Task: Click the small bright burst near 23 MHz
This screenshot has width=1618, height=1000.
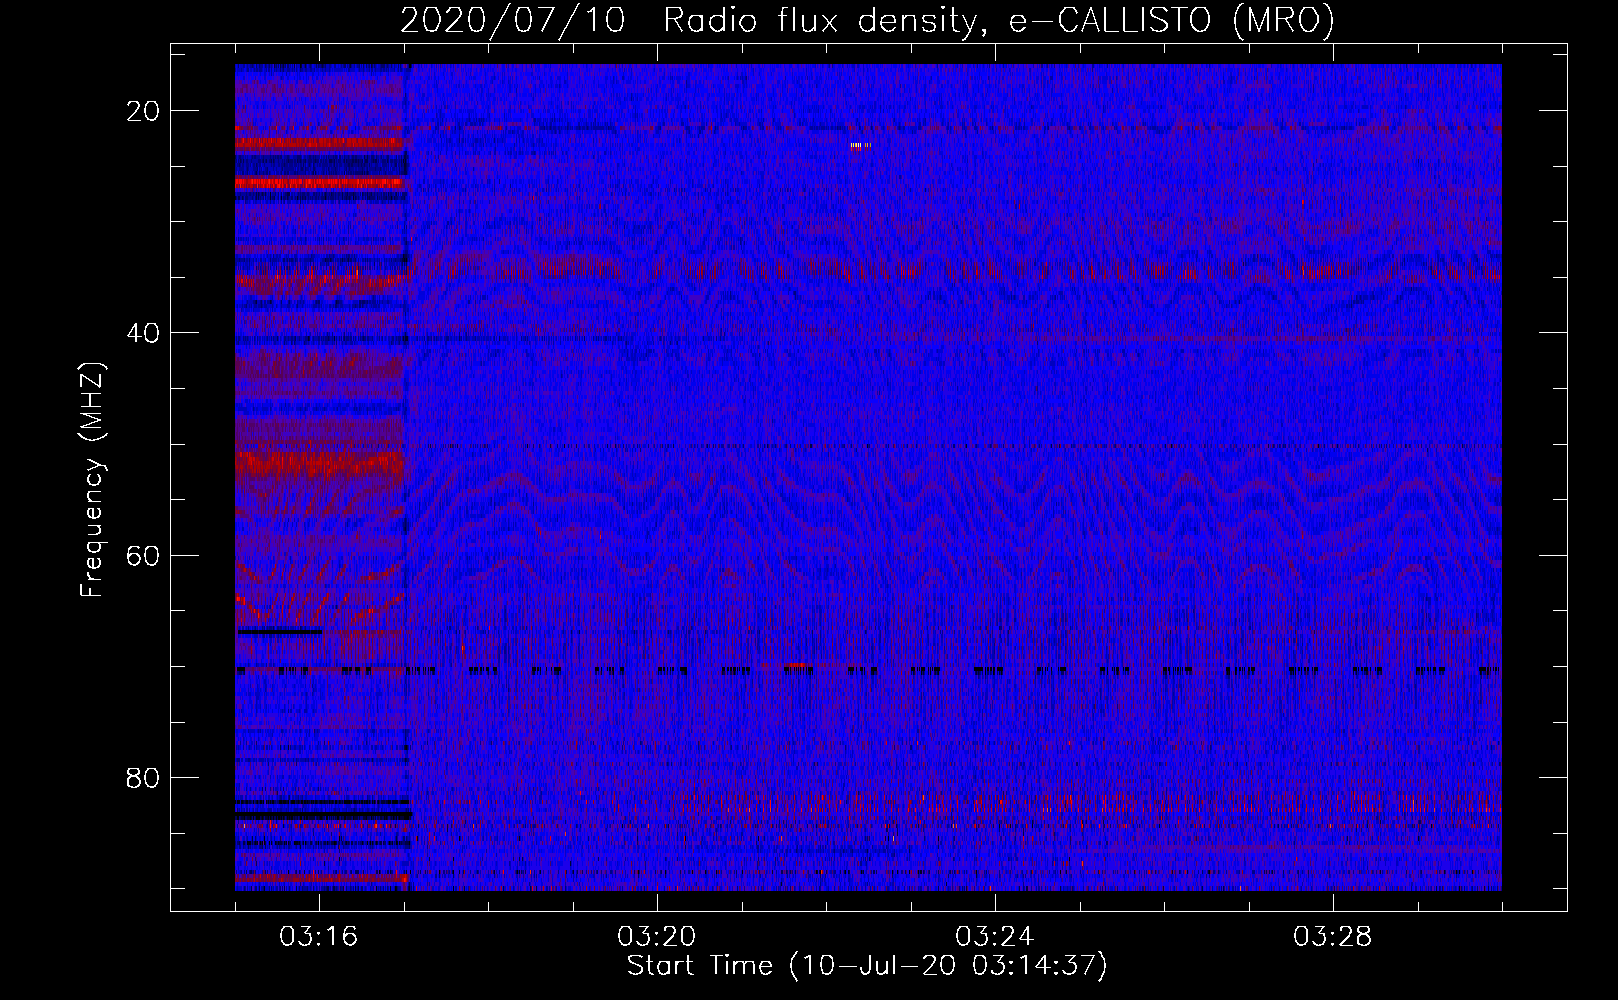Action: coord(860,146)
